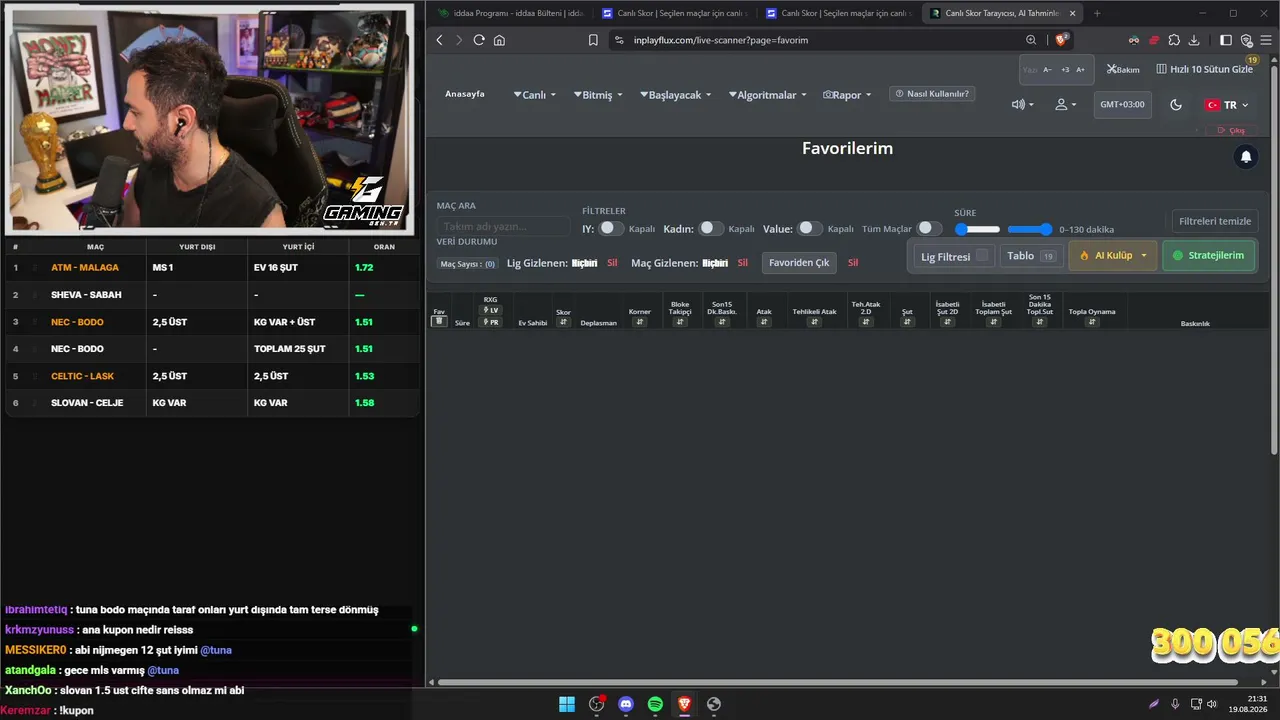Open Brave Shields lion icon
Screen dimensions: 1280x720
1061,40
